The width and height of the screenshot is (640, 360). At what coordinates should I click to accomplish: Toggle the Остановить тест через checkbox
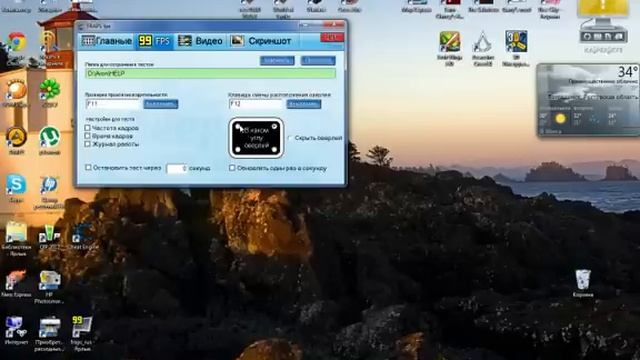click(88, 167)
